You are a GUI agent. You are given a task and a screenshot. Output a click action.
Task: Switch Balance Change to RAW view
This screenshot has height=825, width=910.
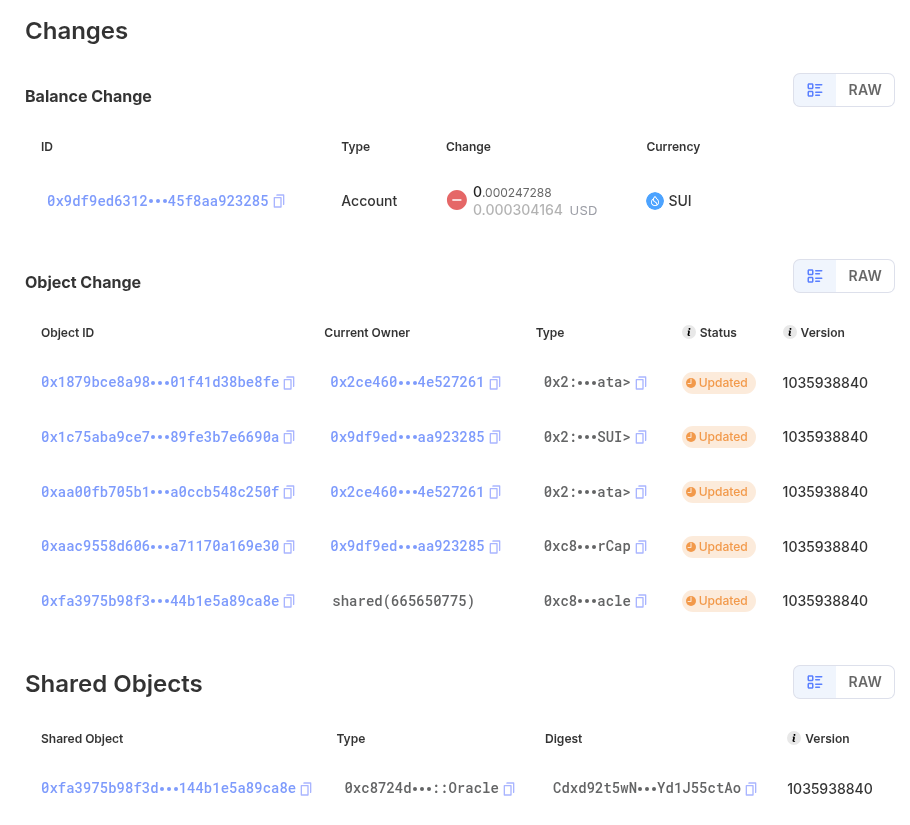coord(865,91)
